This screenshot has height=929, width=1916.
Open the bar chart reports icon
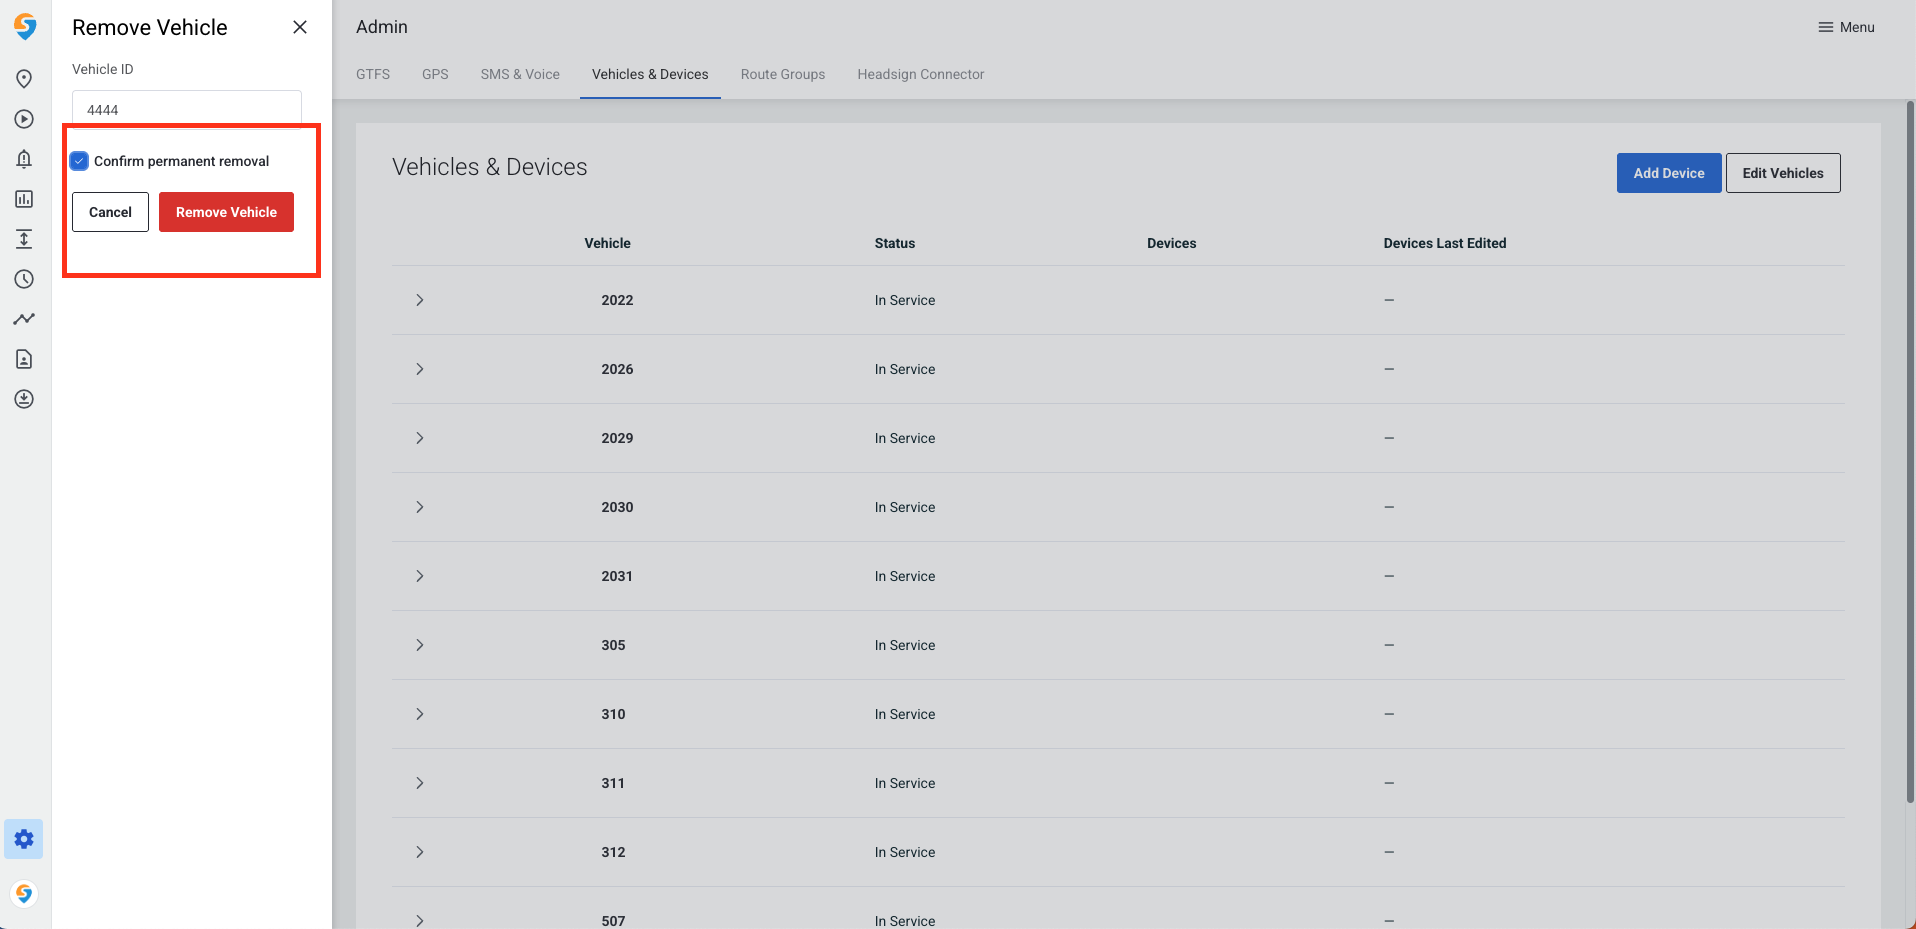tap(24, 198)
